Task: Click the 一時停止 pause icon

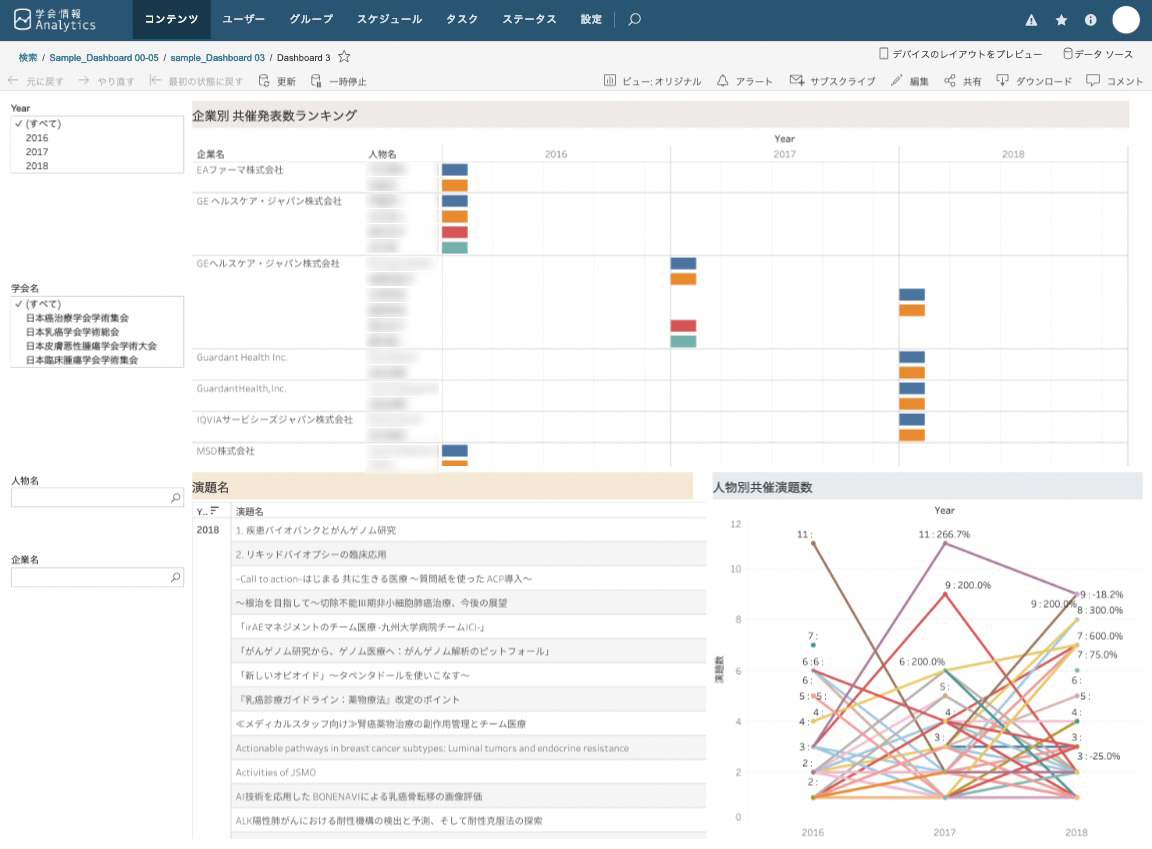Action: (316, 81)
